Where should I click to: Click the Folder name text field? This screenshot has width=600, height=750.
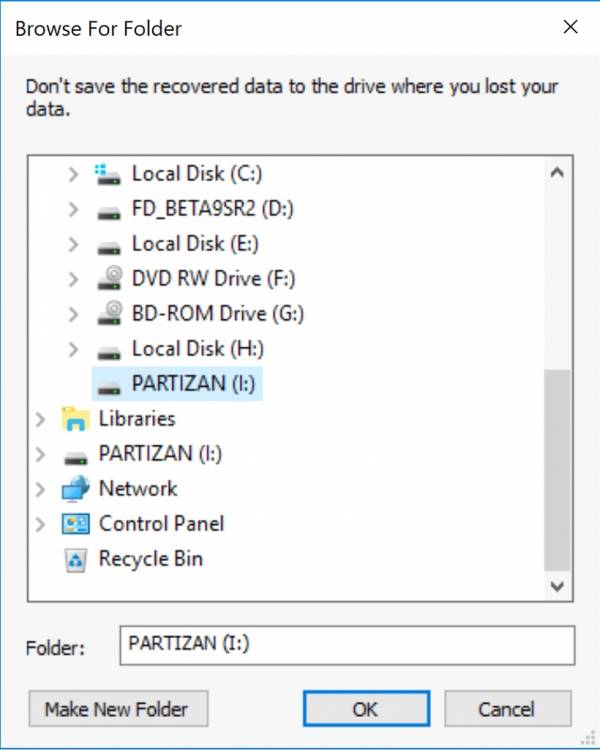346,645
